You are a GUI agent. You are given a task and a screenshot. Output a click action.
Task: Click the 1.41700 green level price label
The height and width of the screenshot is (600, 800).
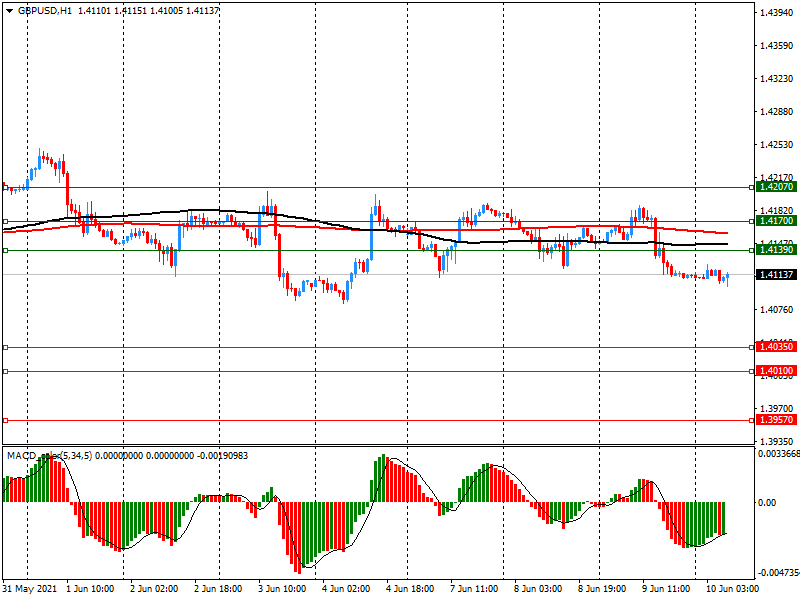point(776,221)
